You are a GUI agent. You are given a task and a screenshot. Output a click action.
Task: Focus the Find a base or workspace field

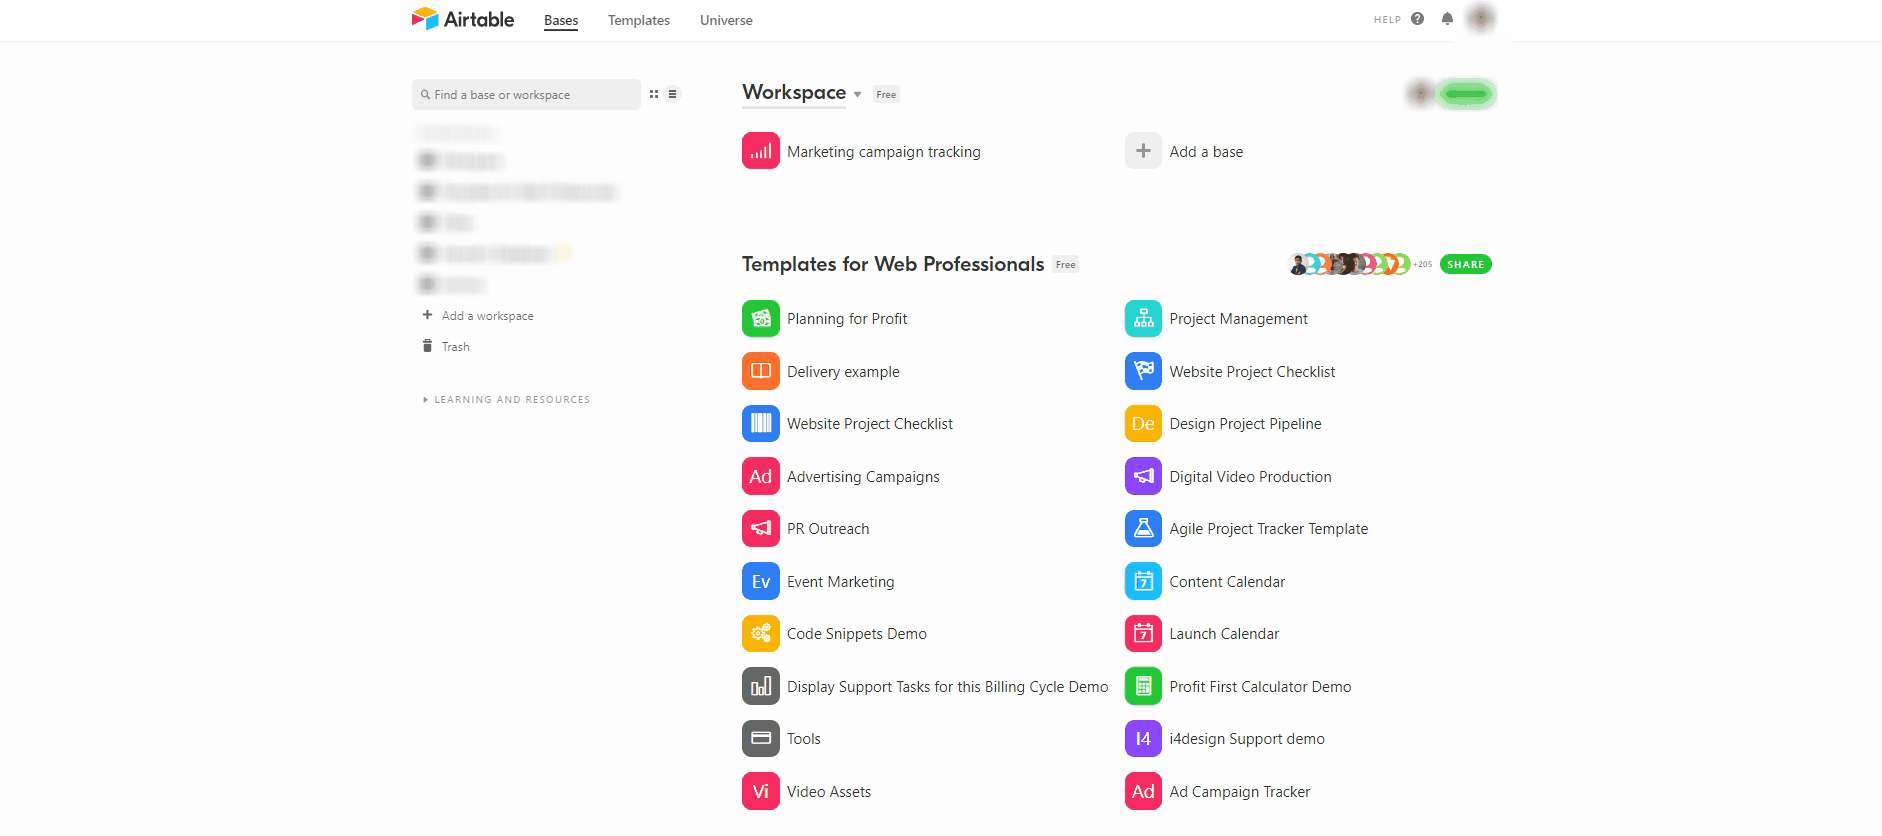526,94
